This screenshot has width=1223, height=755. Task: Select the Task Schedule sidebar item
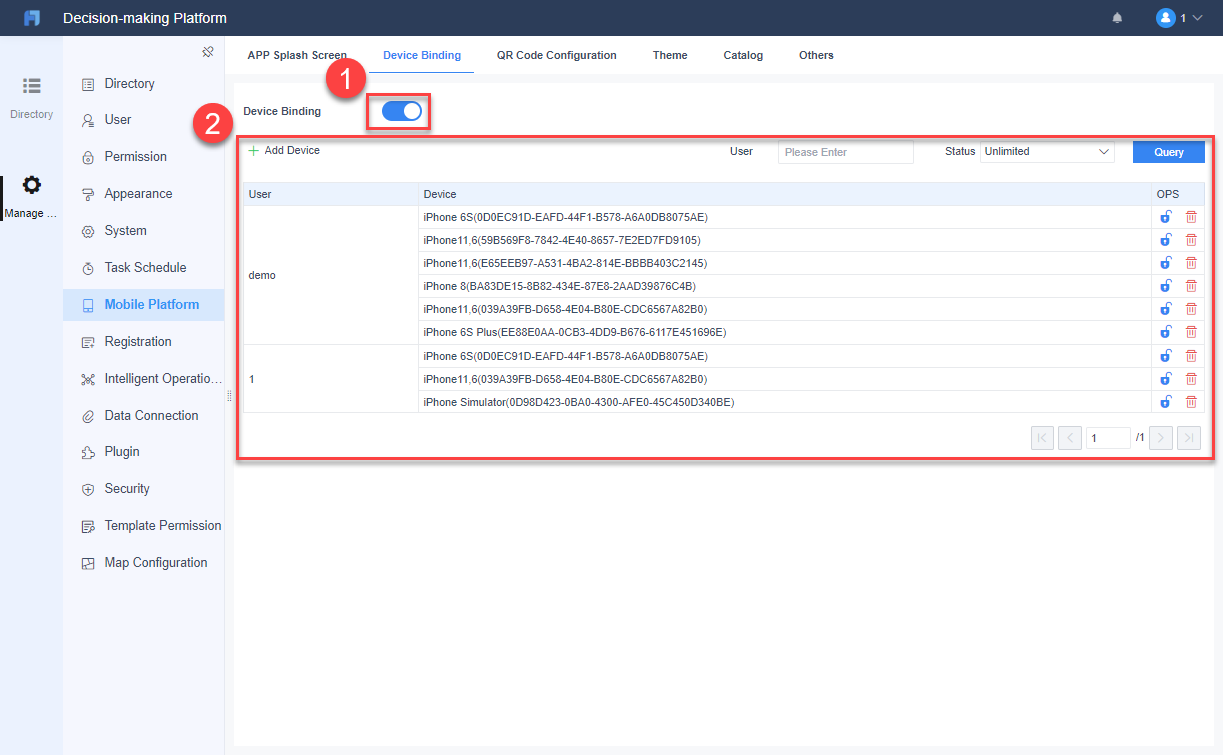(146, 267)
